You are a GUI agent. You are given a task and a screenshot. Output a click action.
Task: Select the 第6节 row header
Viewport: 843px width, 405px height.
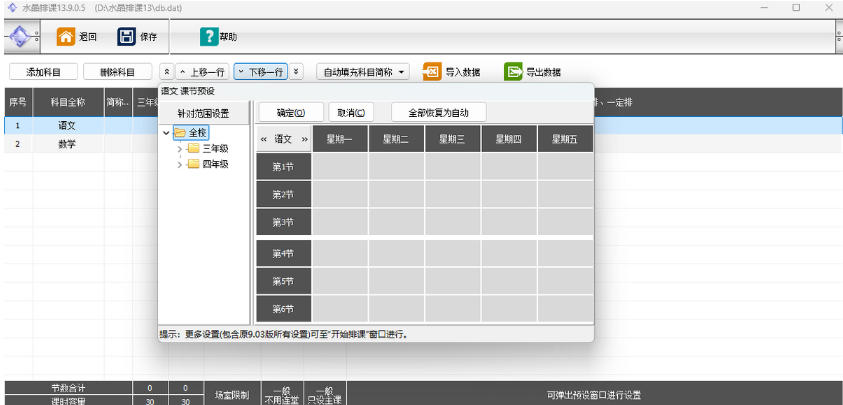pos(283,309)
